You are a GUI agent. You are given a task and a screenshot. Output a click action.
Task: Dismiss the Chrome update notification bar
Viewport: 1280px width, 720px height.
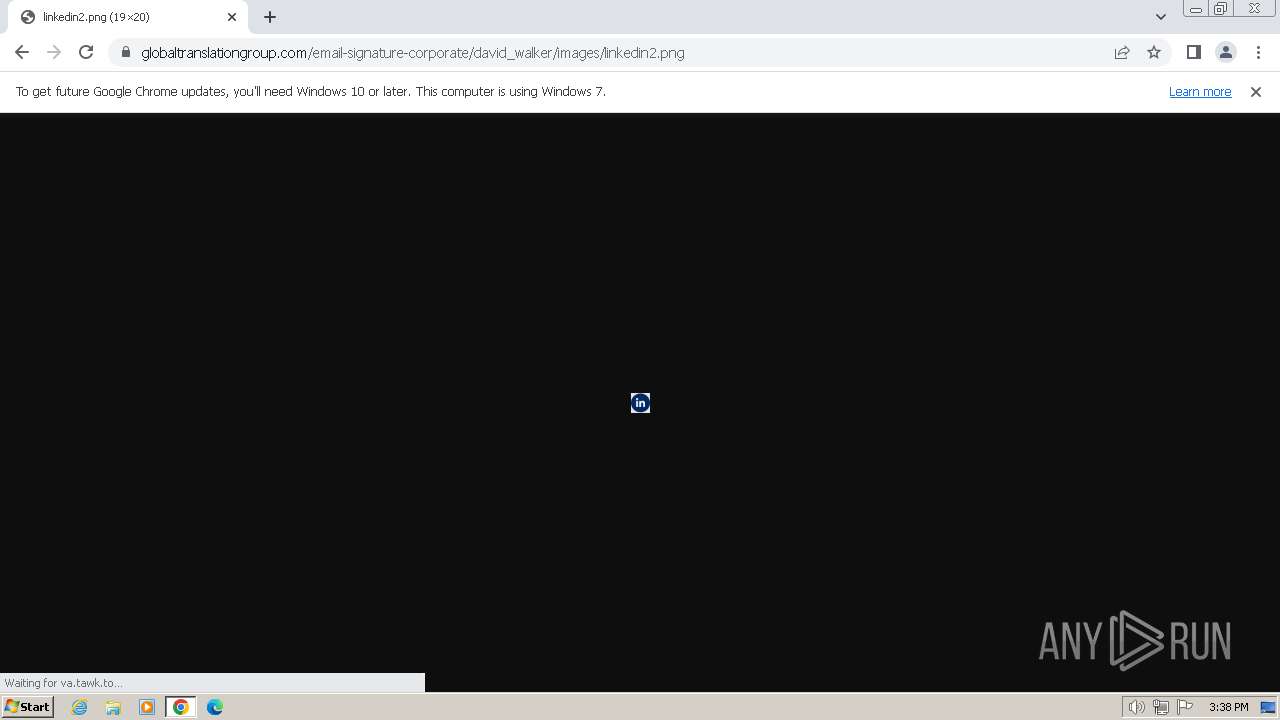[x=1256, y=91]
